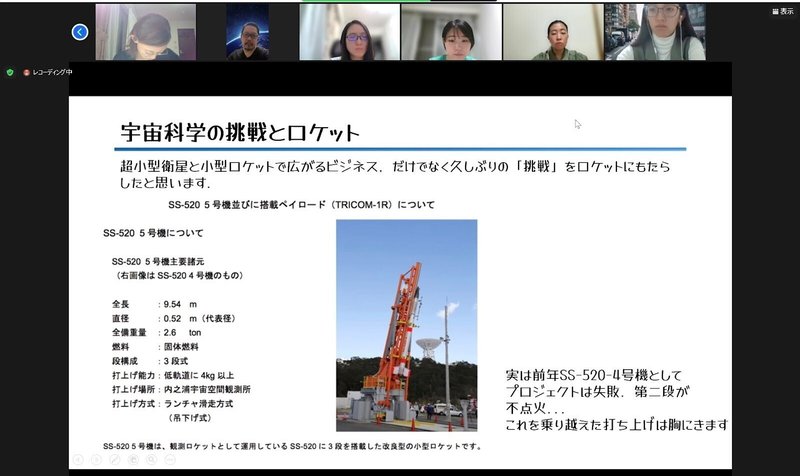Image resolution: width=800 pixels, height=476 pixels.
Task: Click the レコーディング中 recording status label
Action: point(52,72)
